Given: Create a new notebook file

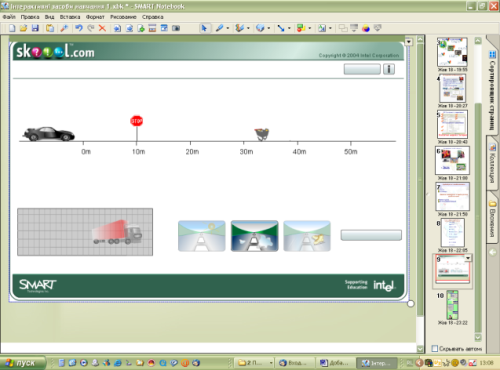Looking at the screenshot, I should click(12, 28).
